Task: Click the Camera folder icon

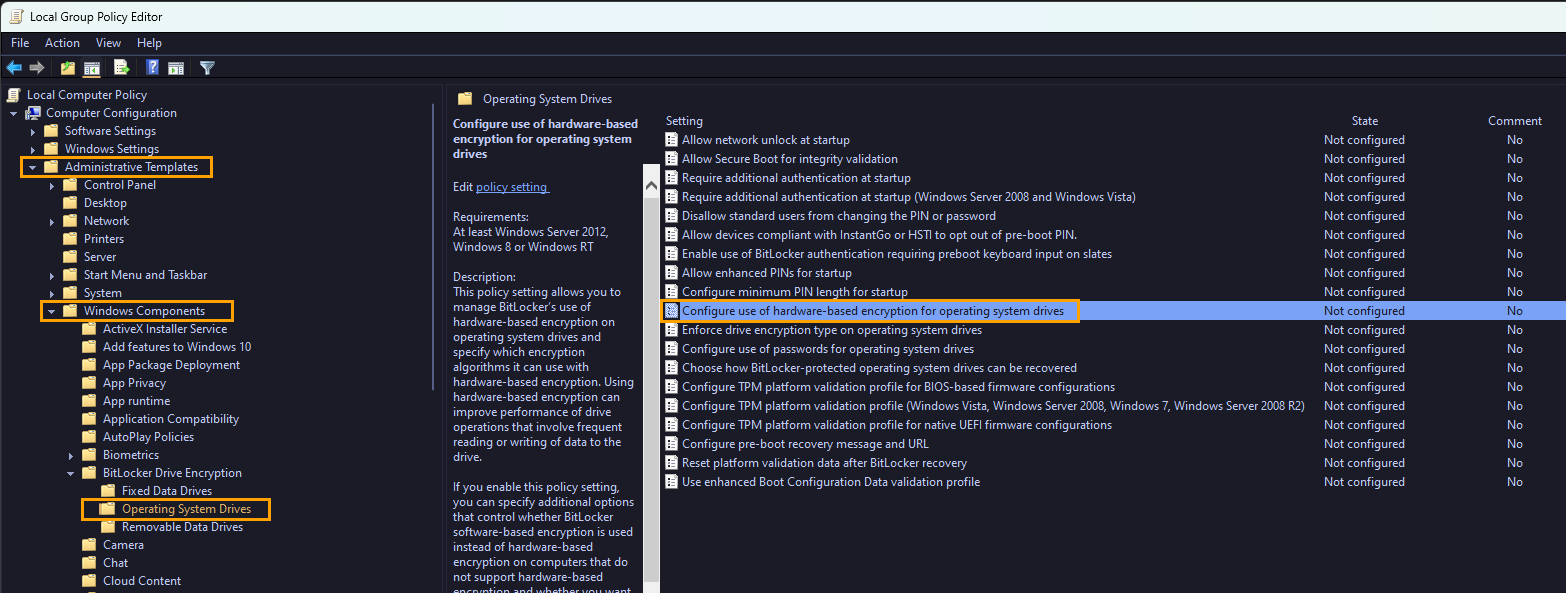Action: coord(89,545)
